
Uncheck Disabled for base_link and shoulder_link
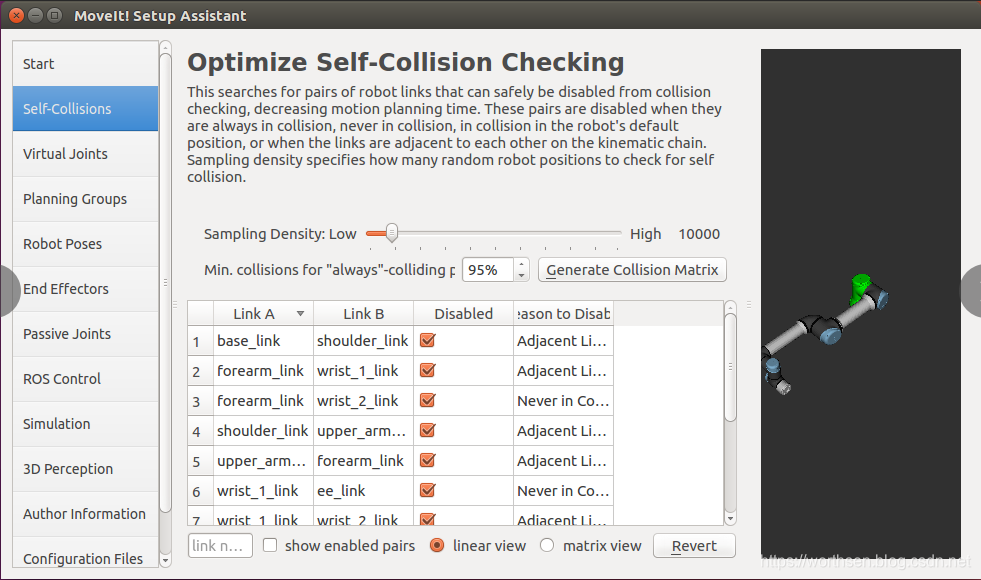428,340
